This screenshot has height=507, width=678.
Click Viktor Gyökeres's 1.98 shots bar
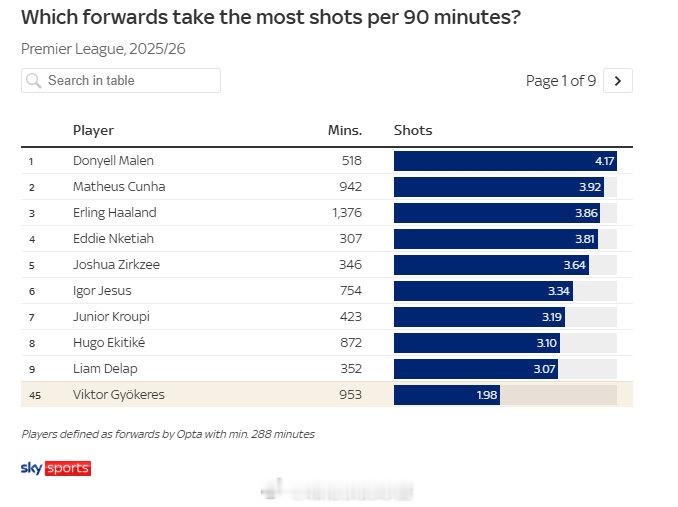[x=446, y=395]
